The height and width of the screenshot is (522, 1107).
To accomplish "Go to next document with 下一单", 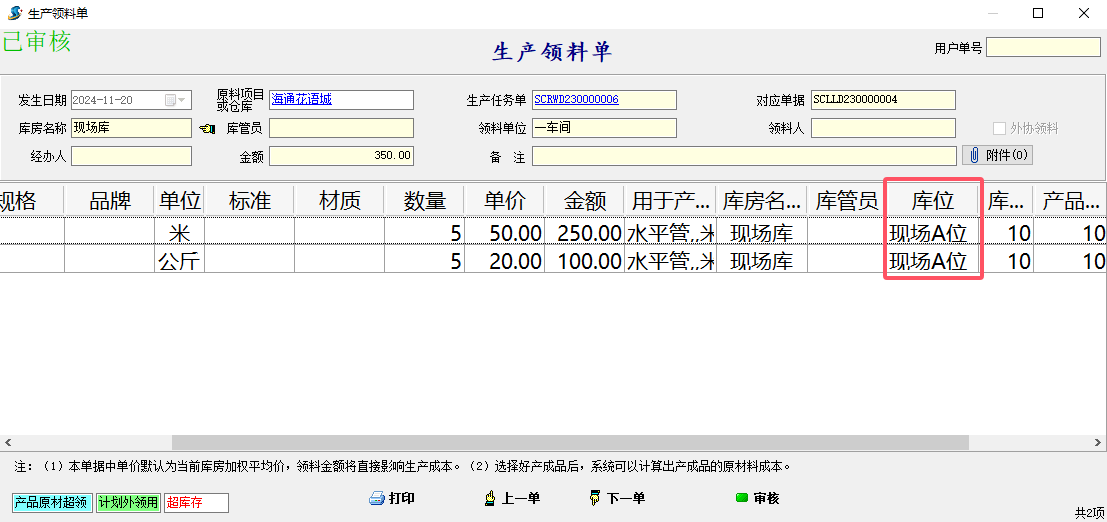I will 595,498.
